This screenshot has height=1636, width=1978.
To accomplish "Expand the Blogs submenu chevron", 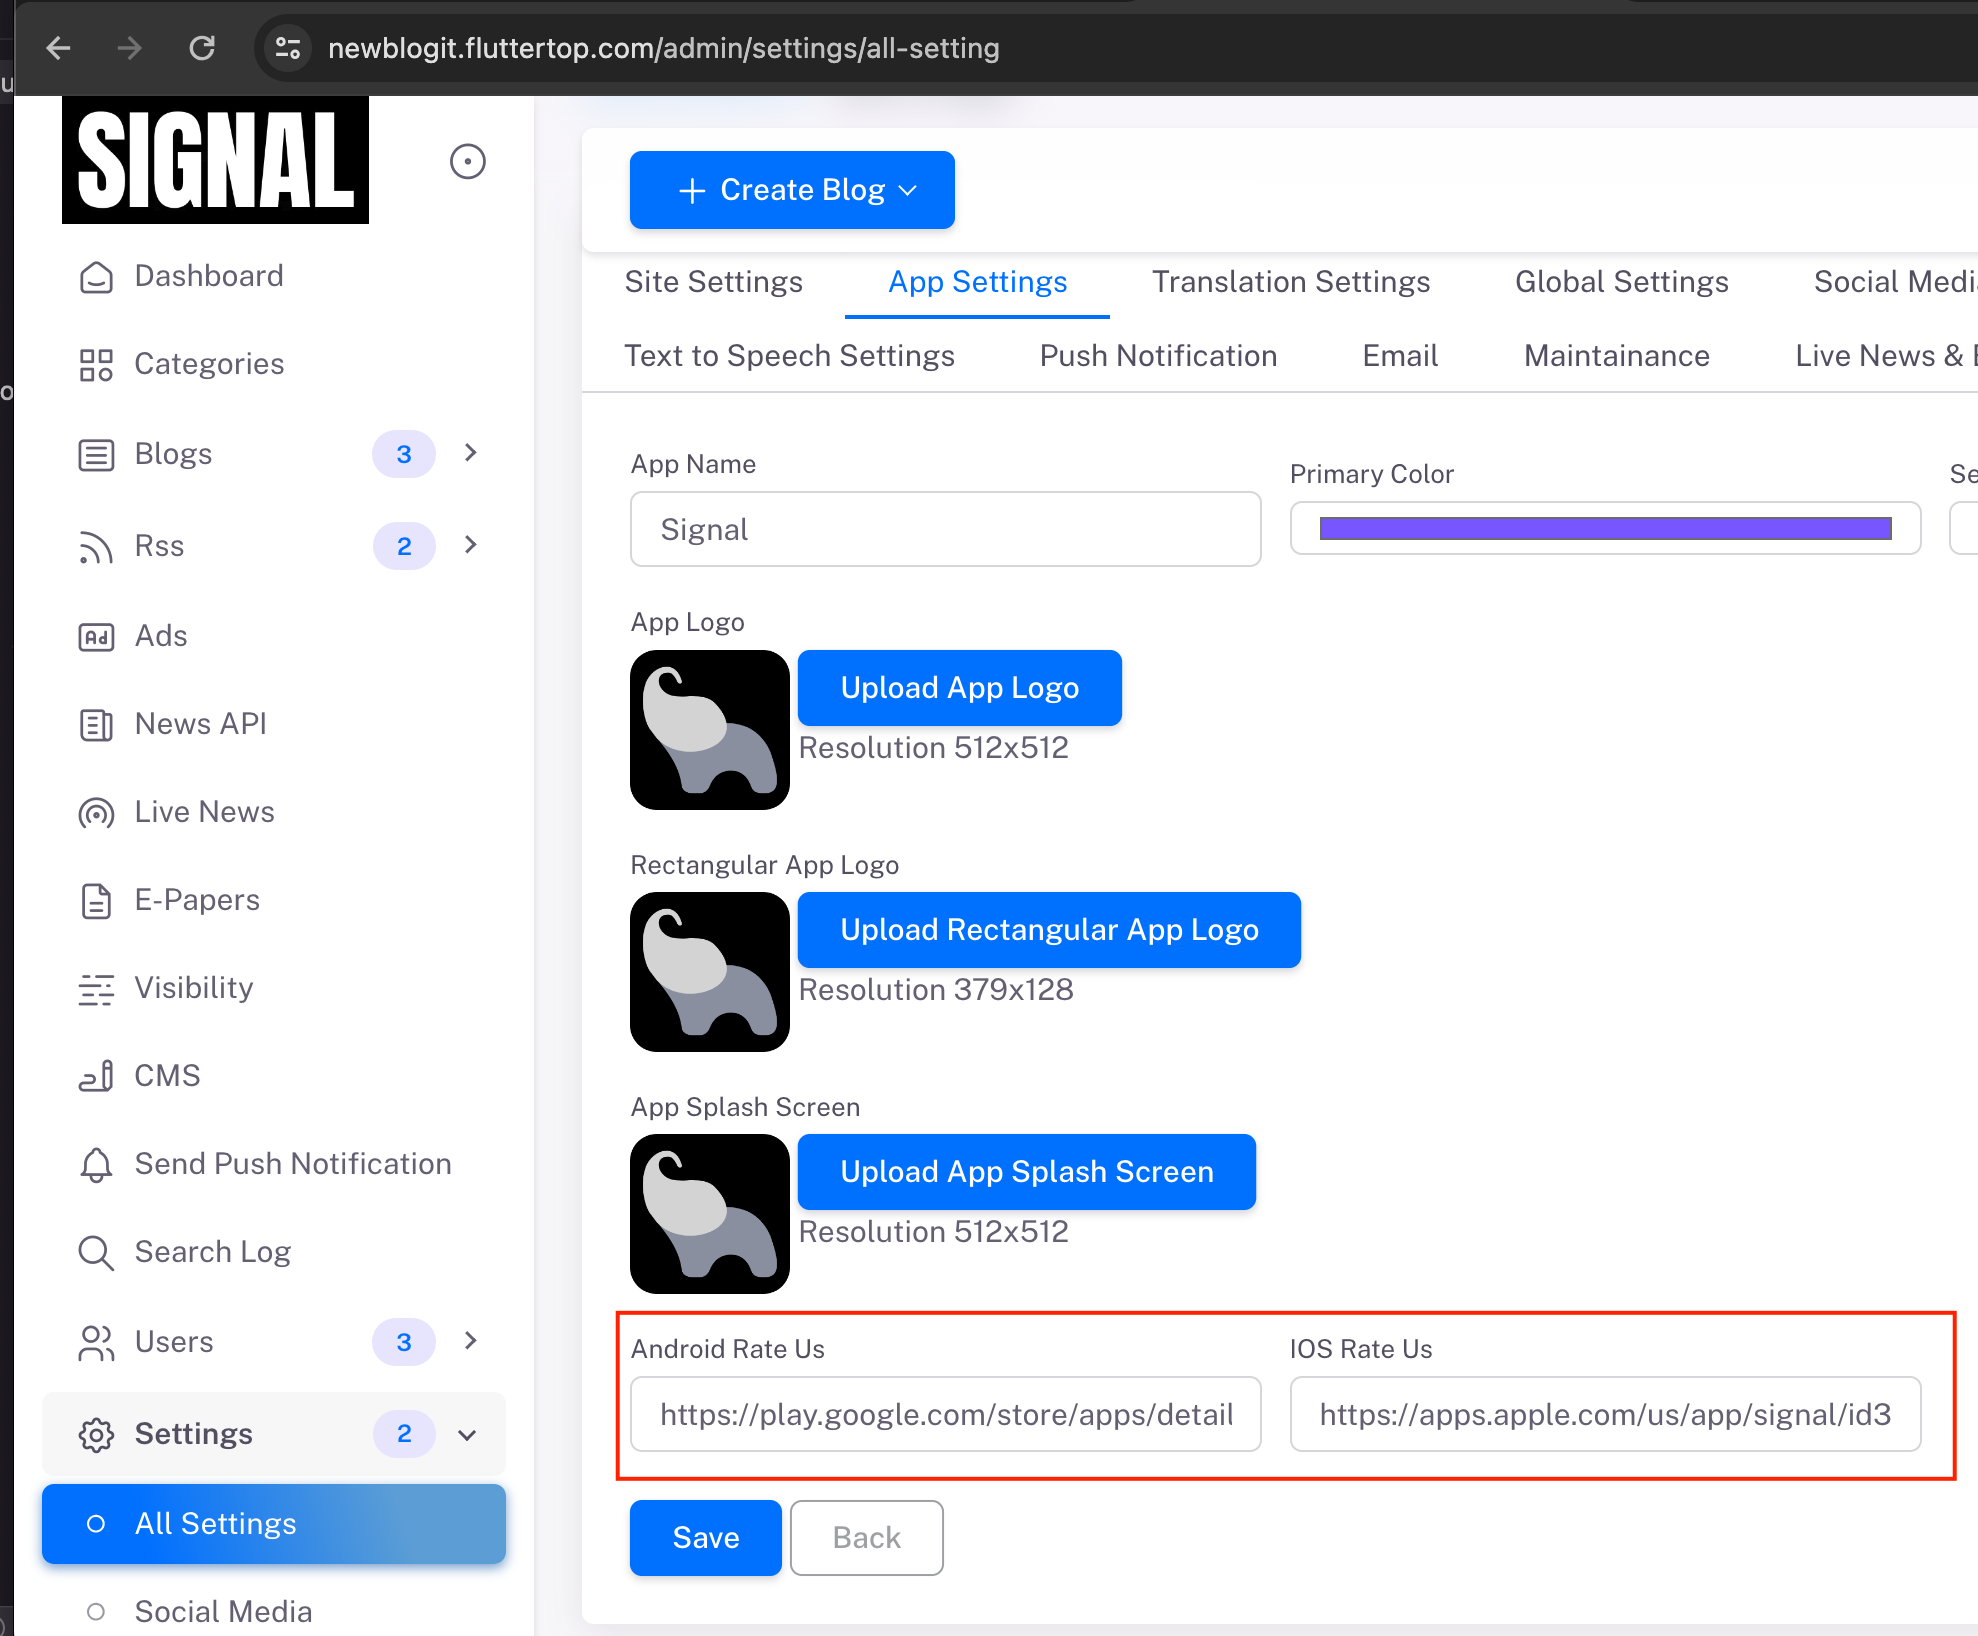I will coord(471,453).
